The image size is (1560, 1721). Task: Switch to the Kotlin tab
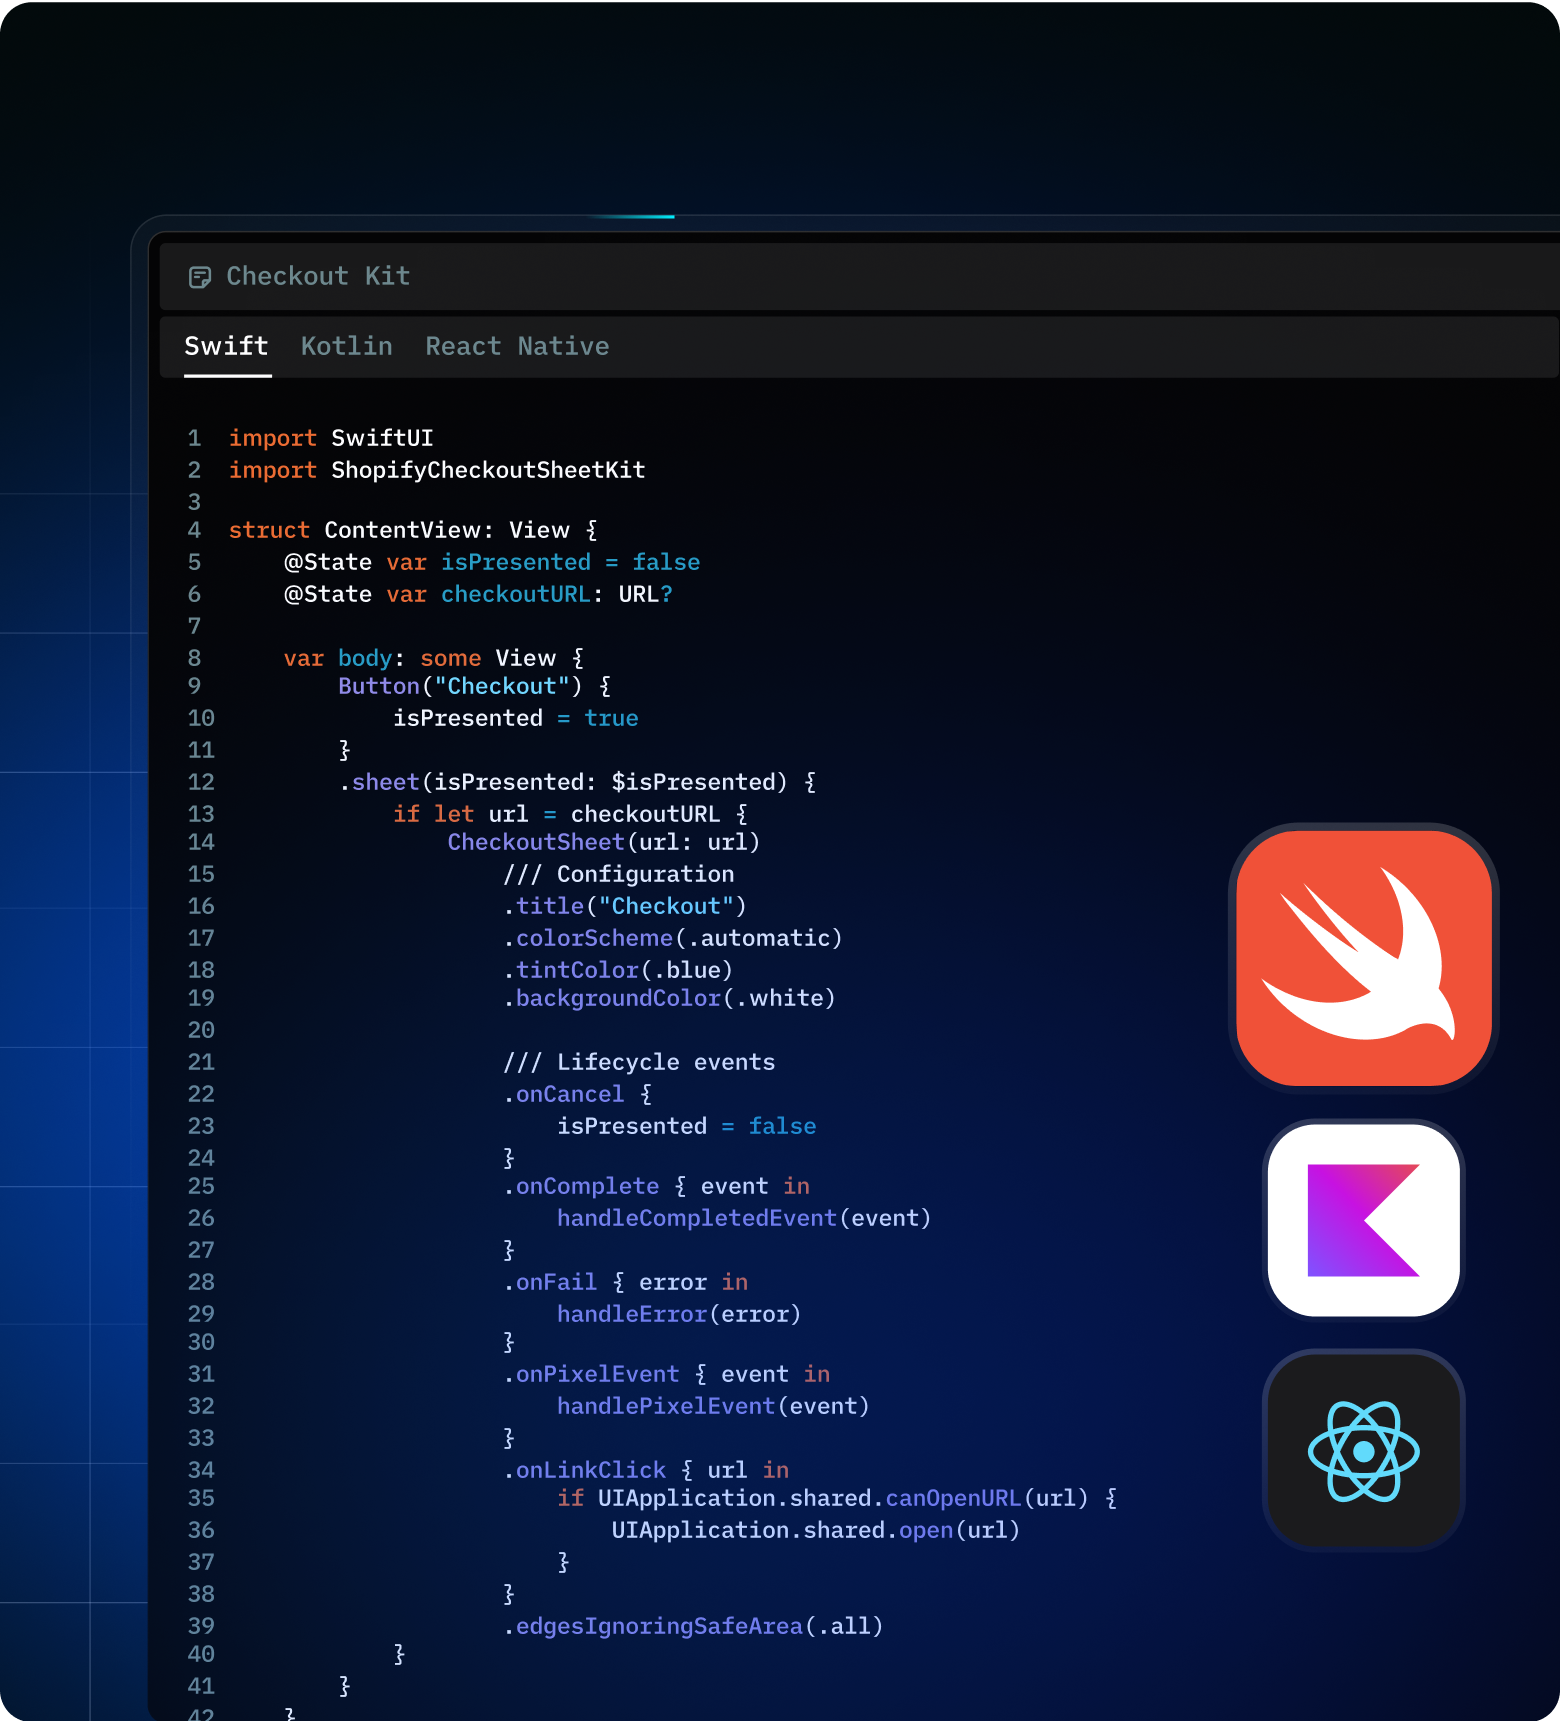coord(347,346)
